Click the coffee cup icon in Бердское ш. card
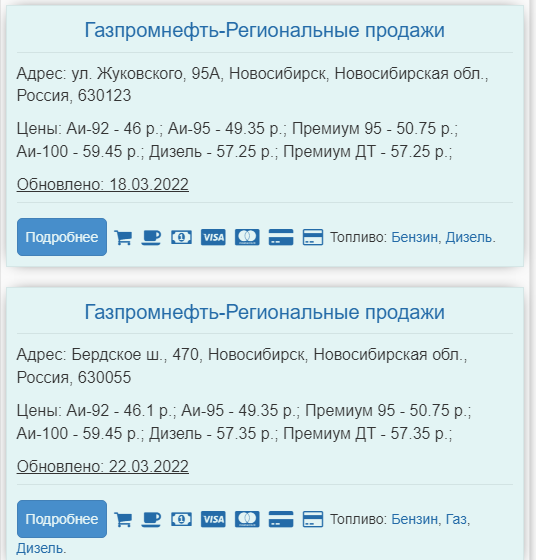536x560 pixels. tap(151, 519)
